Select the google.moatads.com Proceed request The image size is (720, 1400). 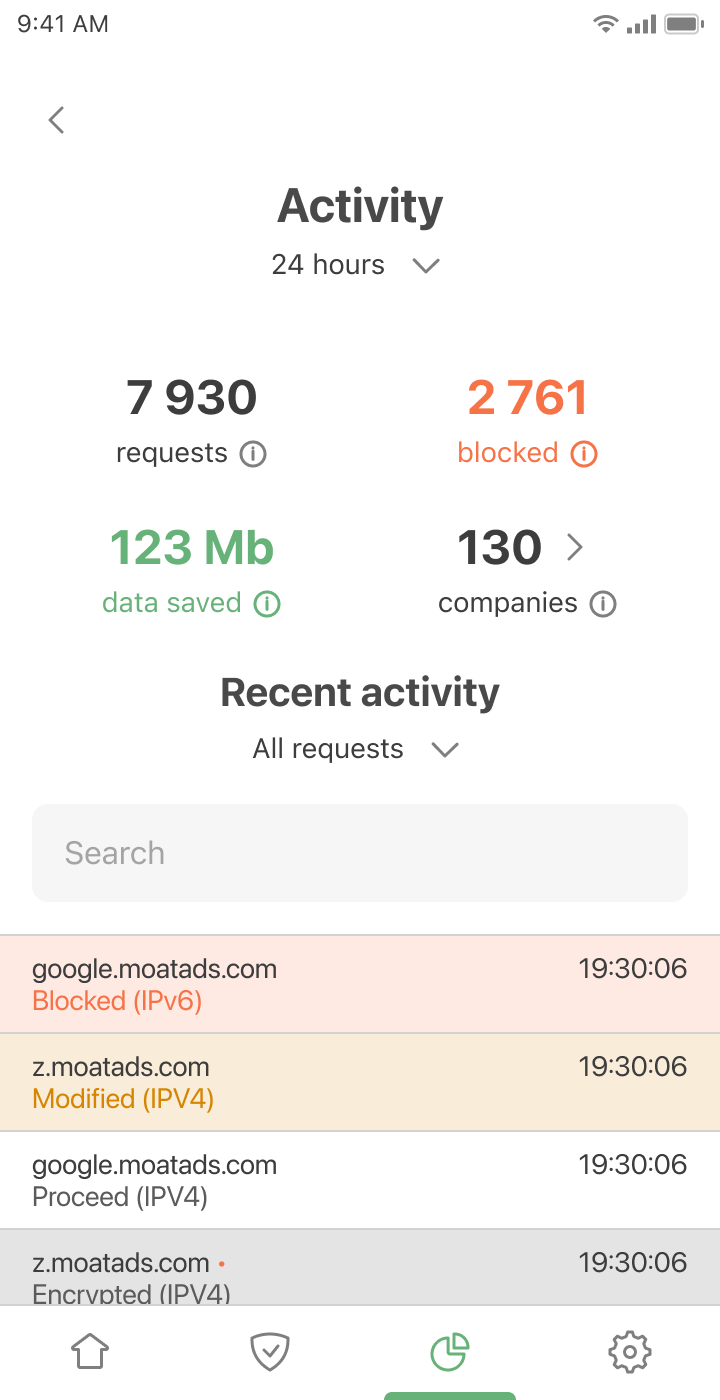pos(360,1180)
